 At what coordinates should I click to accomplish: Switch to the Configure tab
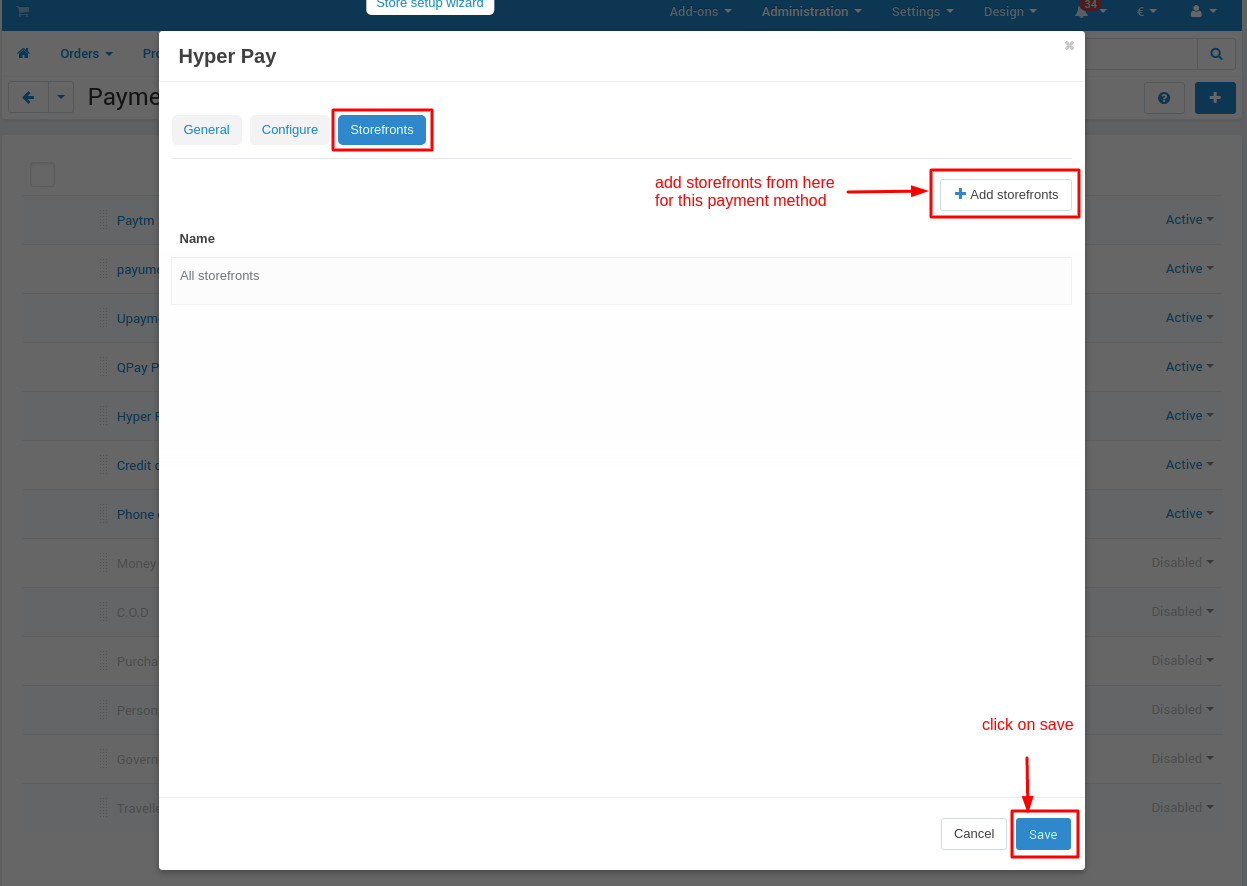[x=290, y=130]
